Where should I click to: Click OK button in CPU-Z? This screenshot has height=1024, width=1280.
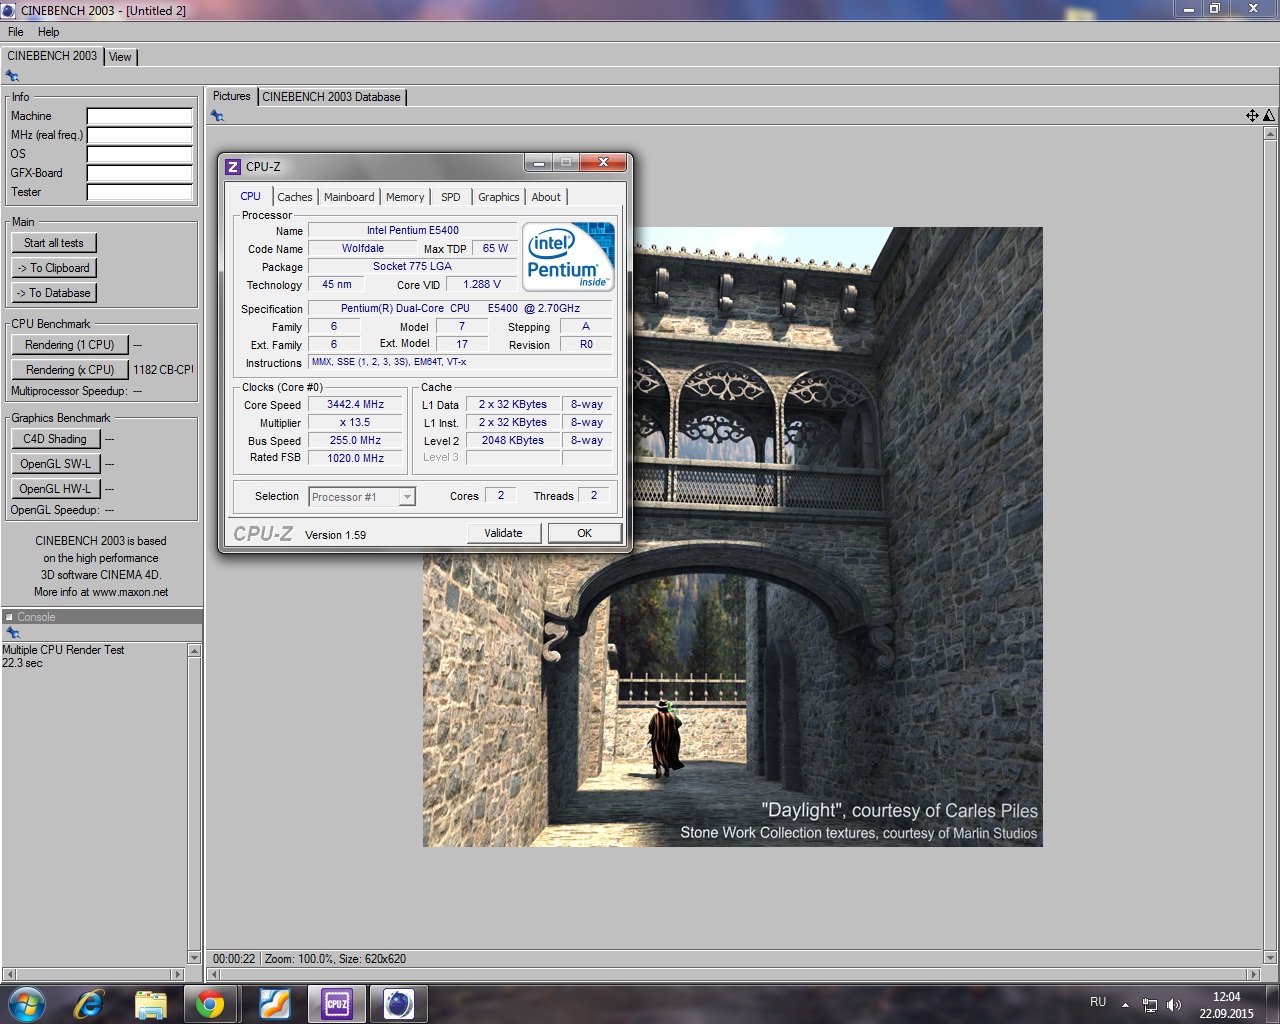point(585,533)
